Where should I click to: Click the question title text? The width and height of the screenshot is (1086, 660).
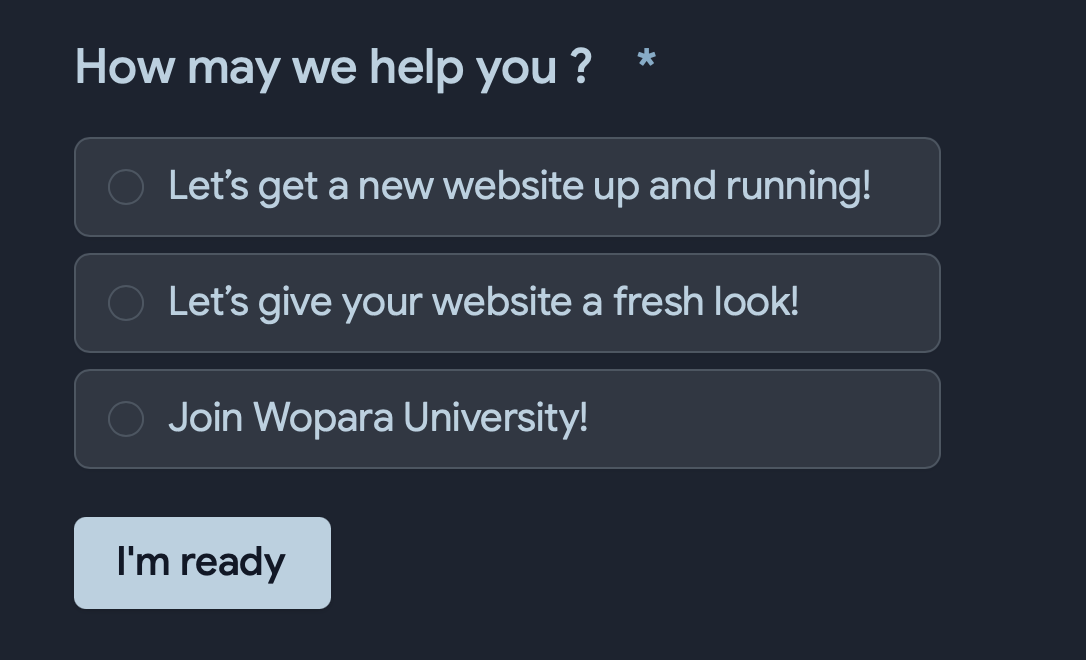pyautogui.click(x=333, y=66)
